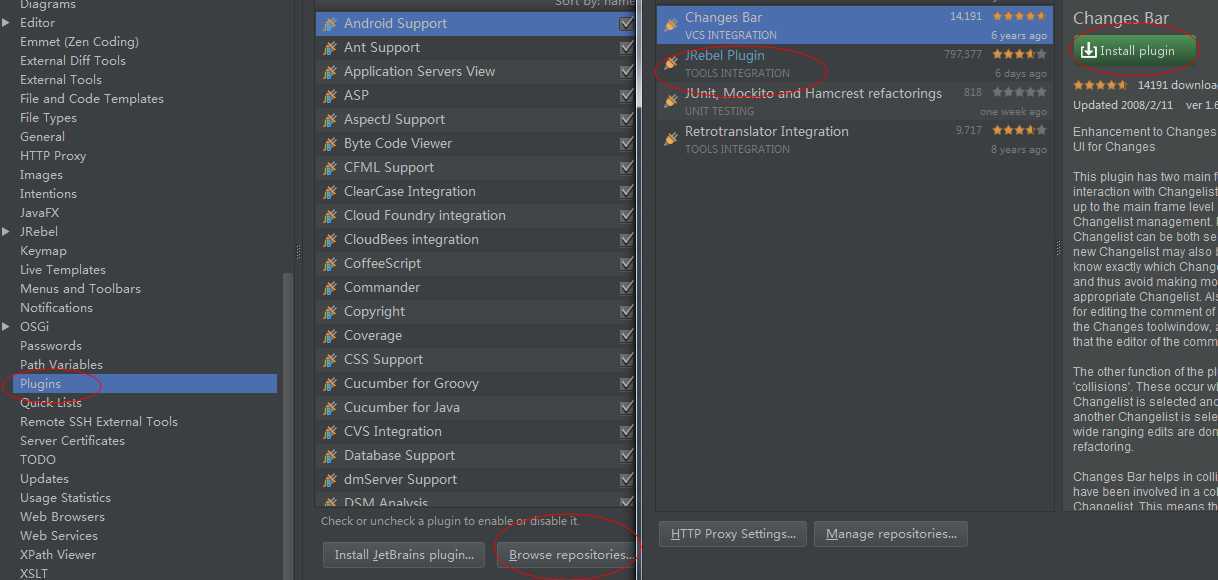This screenshot has width=1218, height=580.
Task: Click the Browse repositories button
Action: tap(566, 554)
